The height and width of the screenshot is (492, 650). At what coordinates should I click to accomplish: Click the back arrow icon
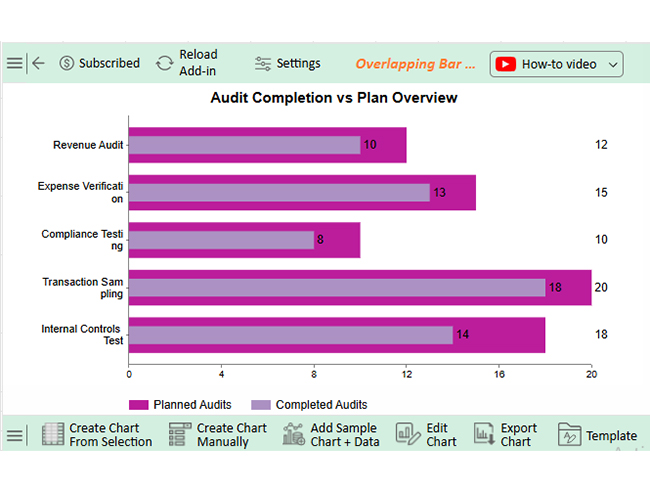(x=39, y=63)
